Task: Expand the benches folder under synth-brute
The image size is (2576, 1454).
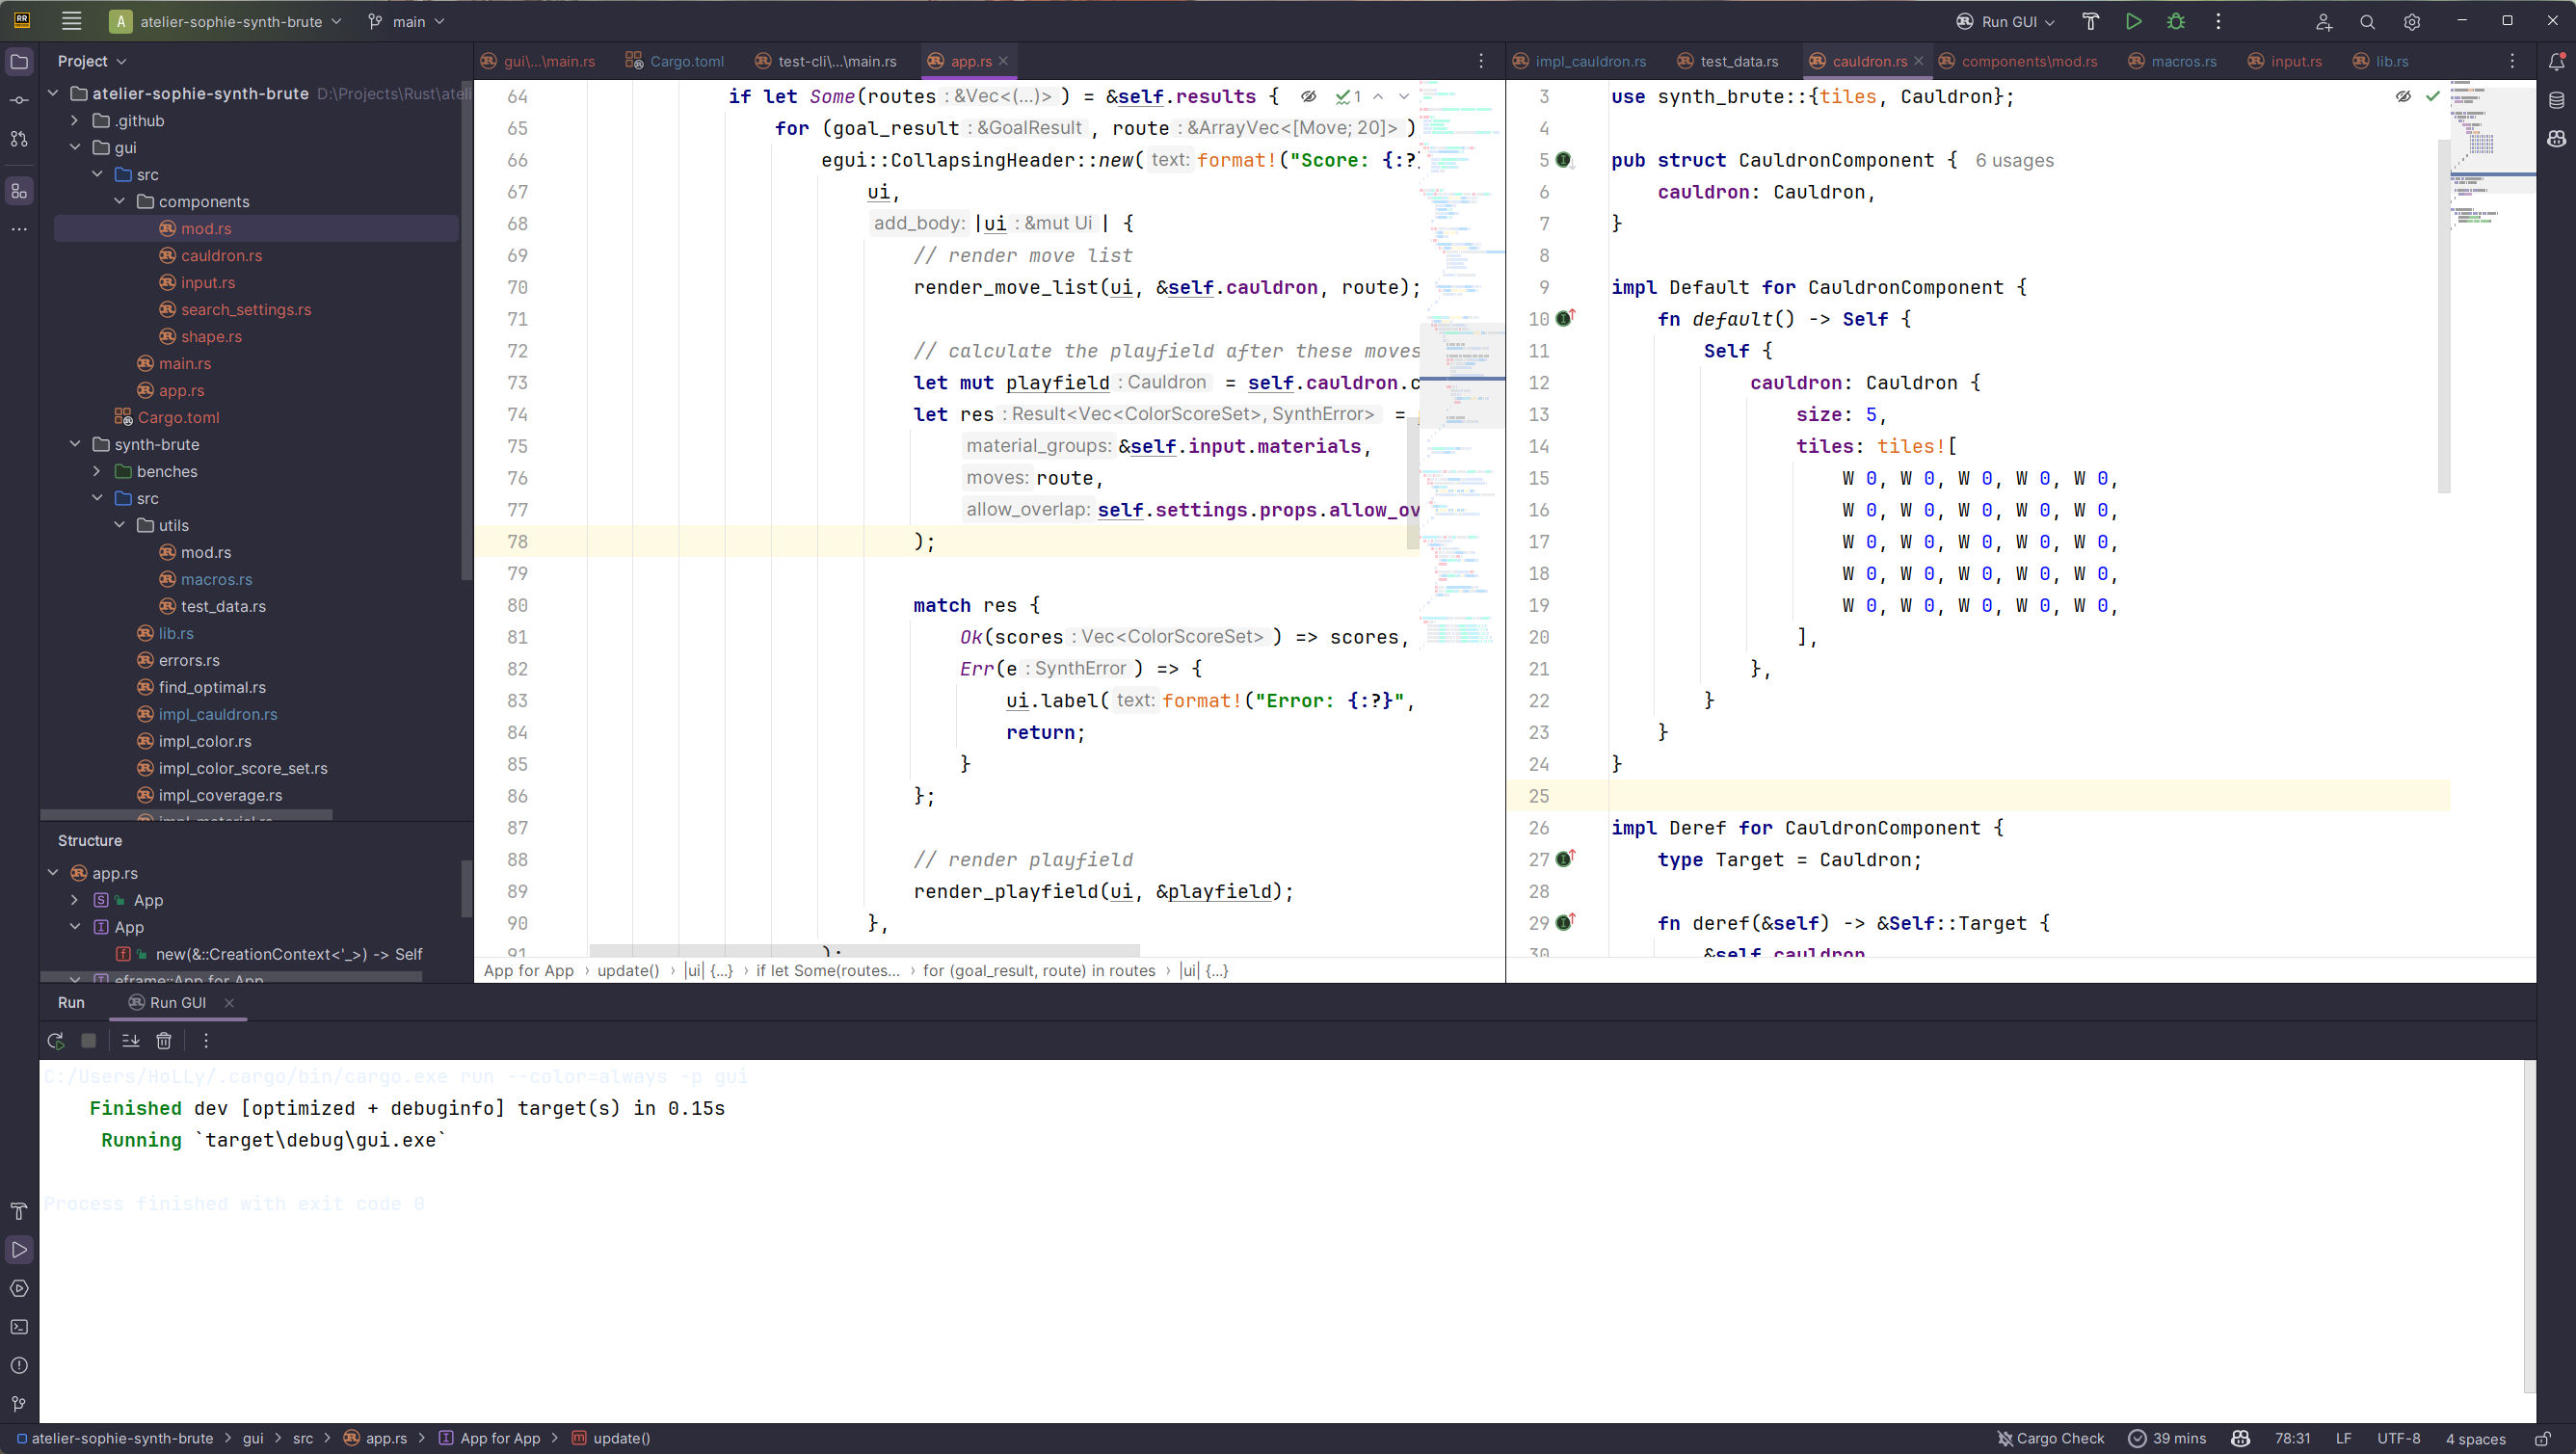Action: point(97,471)
